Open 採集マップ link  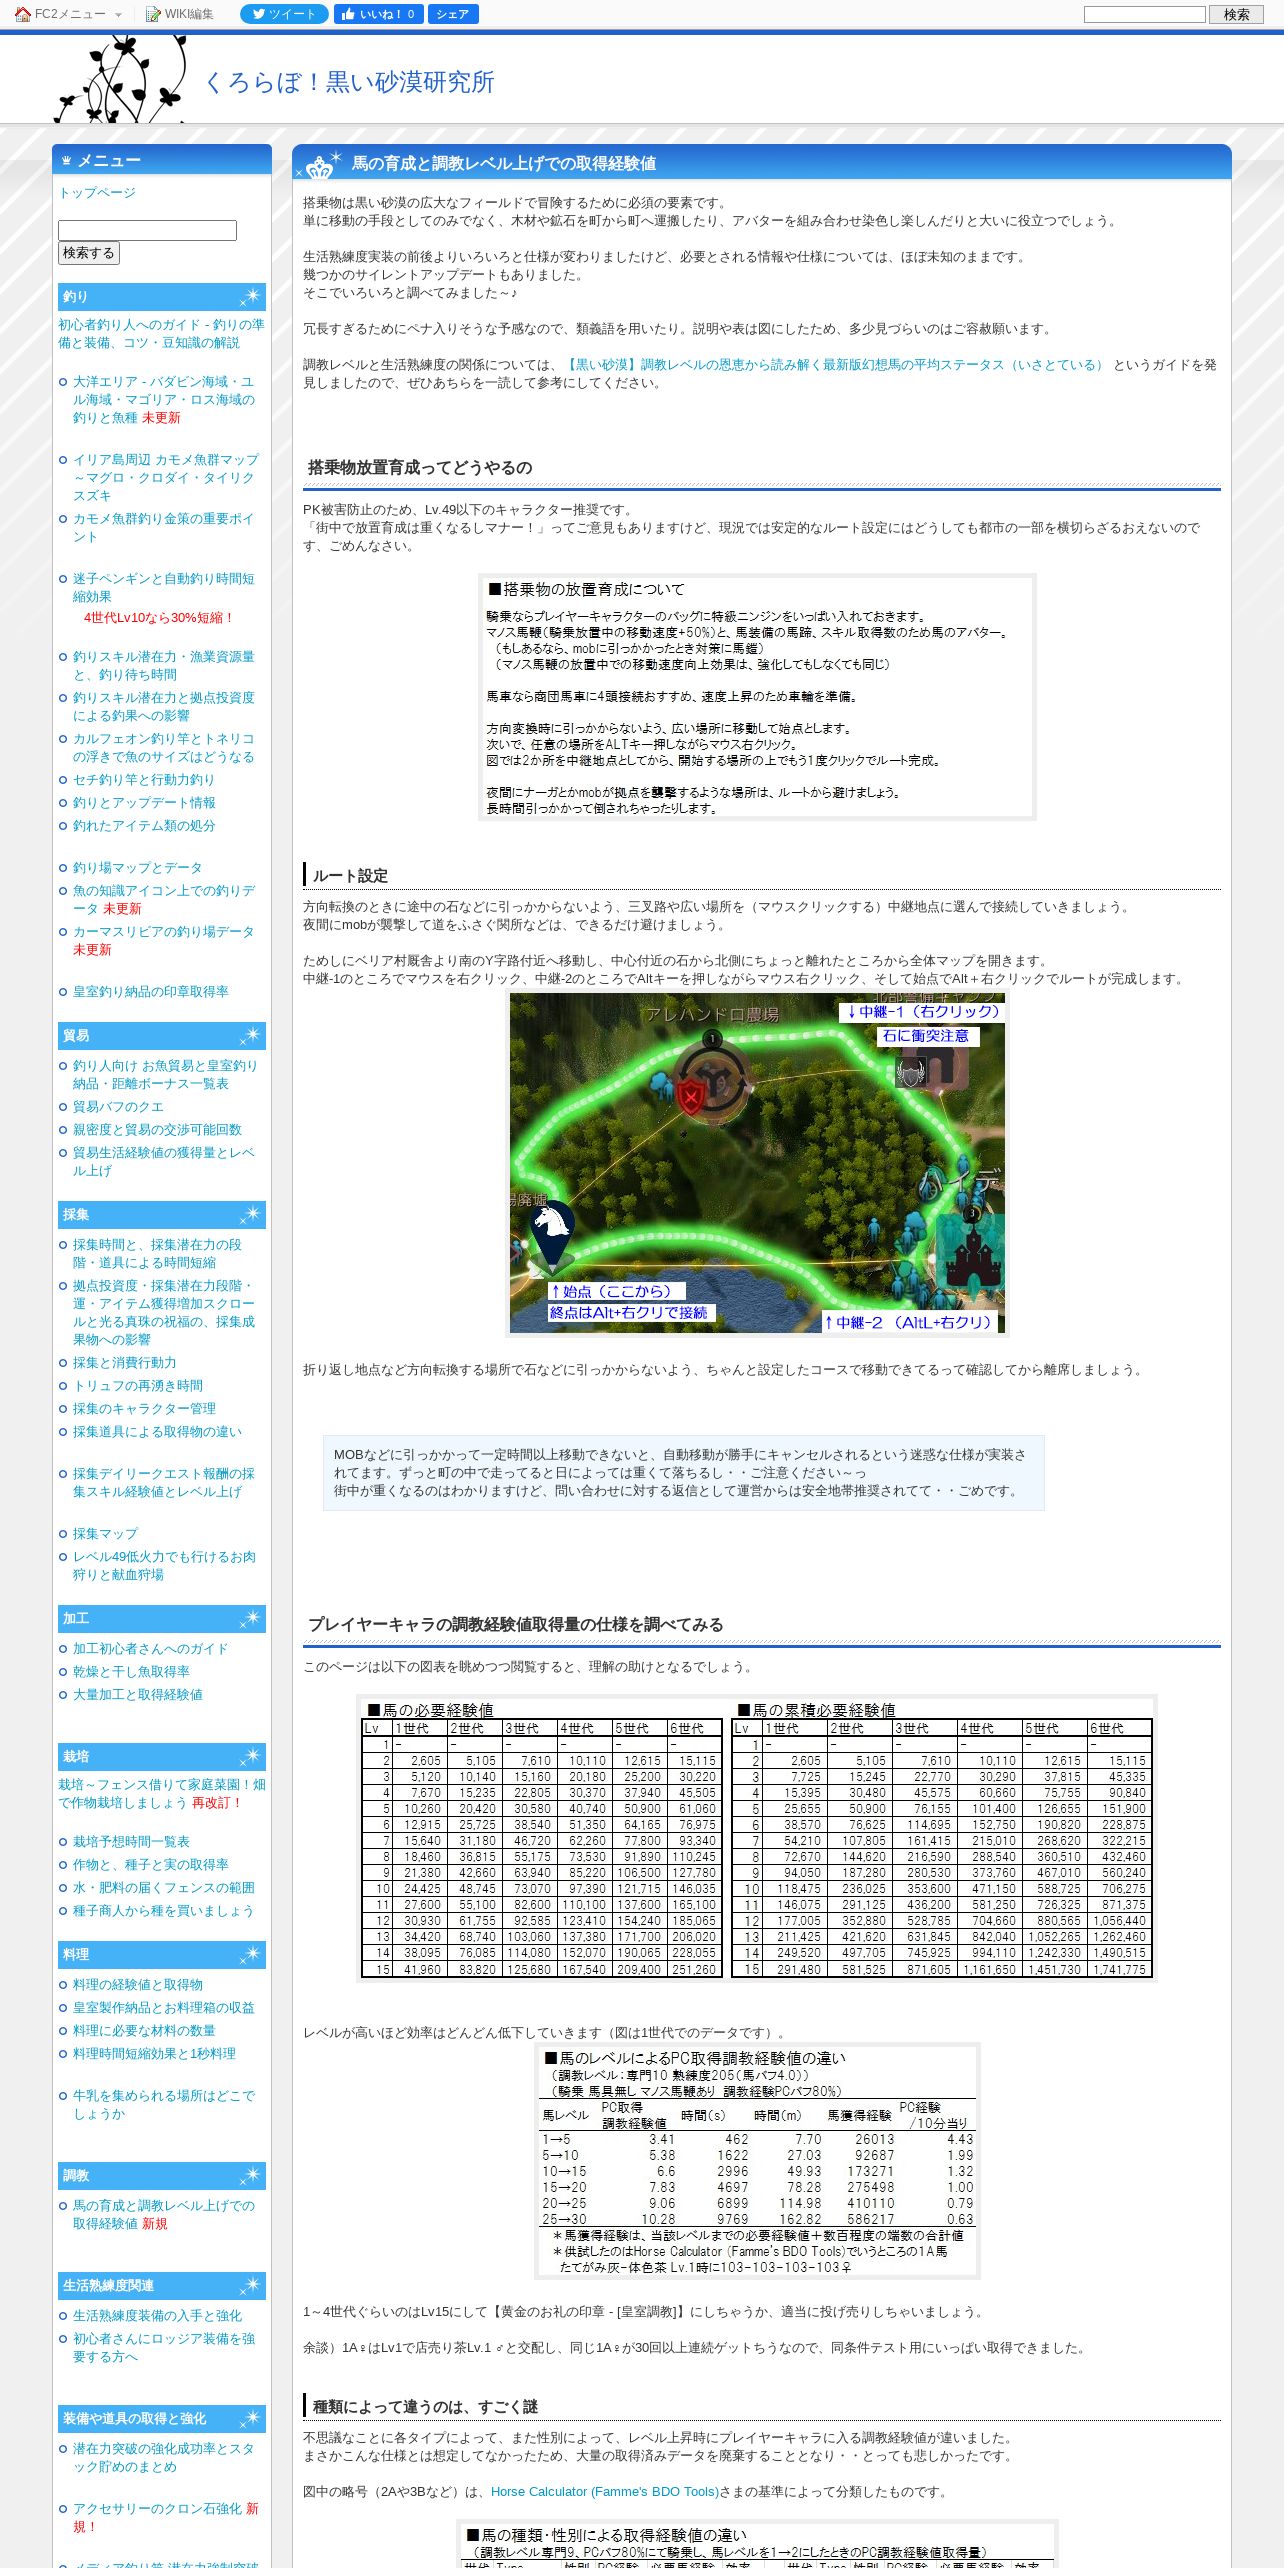pyautogui.click(x=105, y=1533)
